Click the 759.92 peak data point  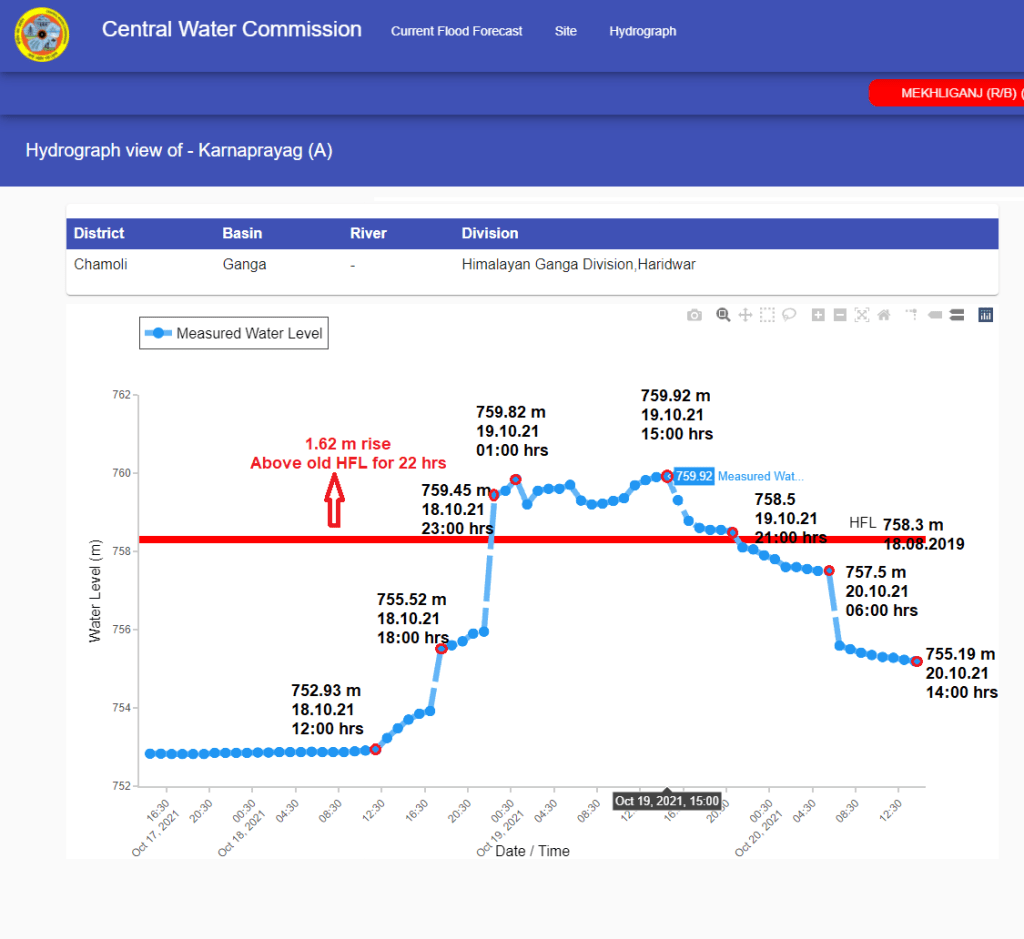coord(667,476)
